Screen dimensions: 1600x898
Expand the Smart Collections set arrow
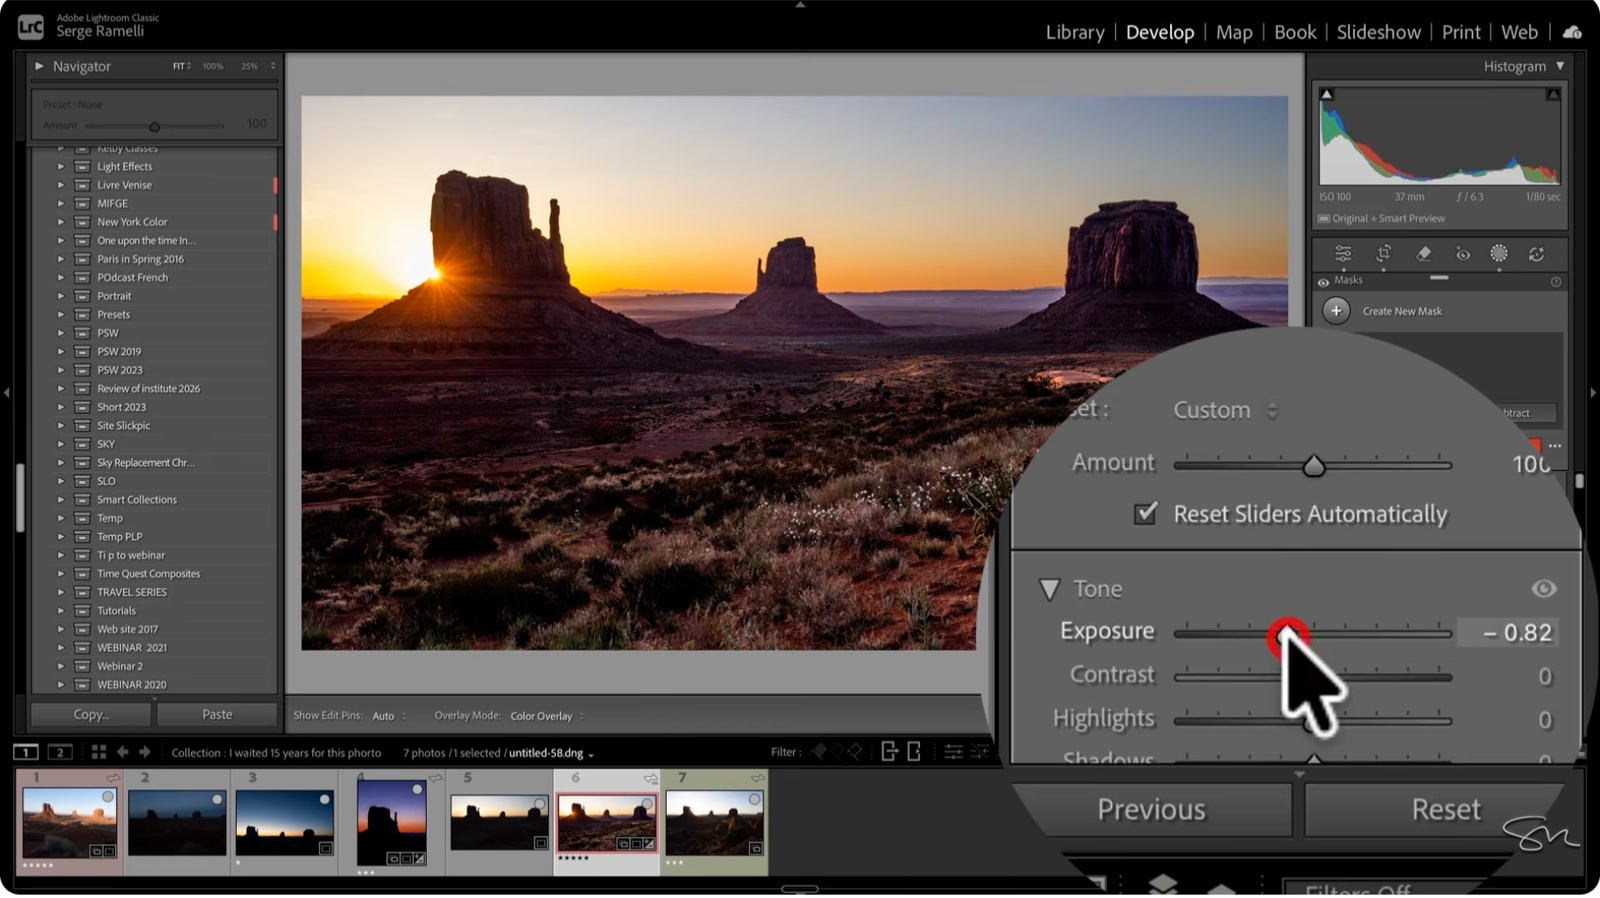(x=60, y=500)
